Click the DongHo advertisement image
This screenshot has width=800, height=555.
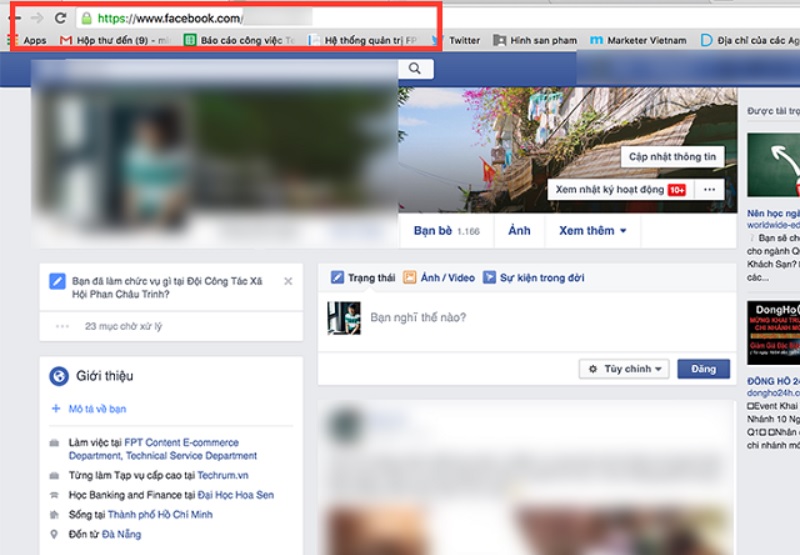[773, 333]
